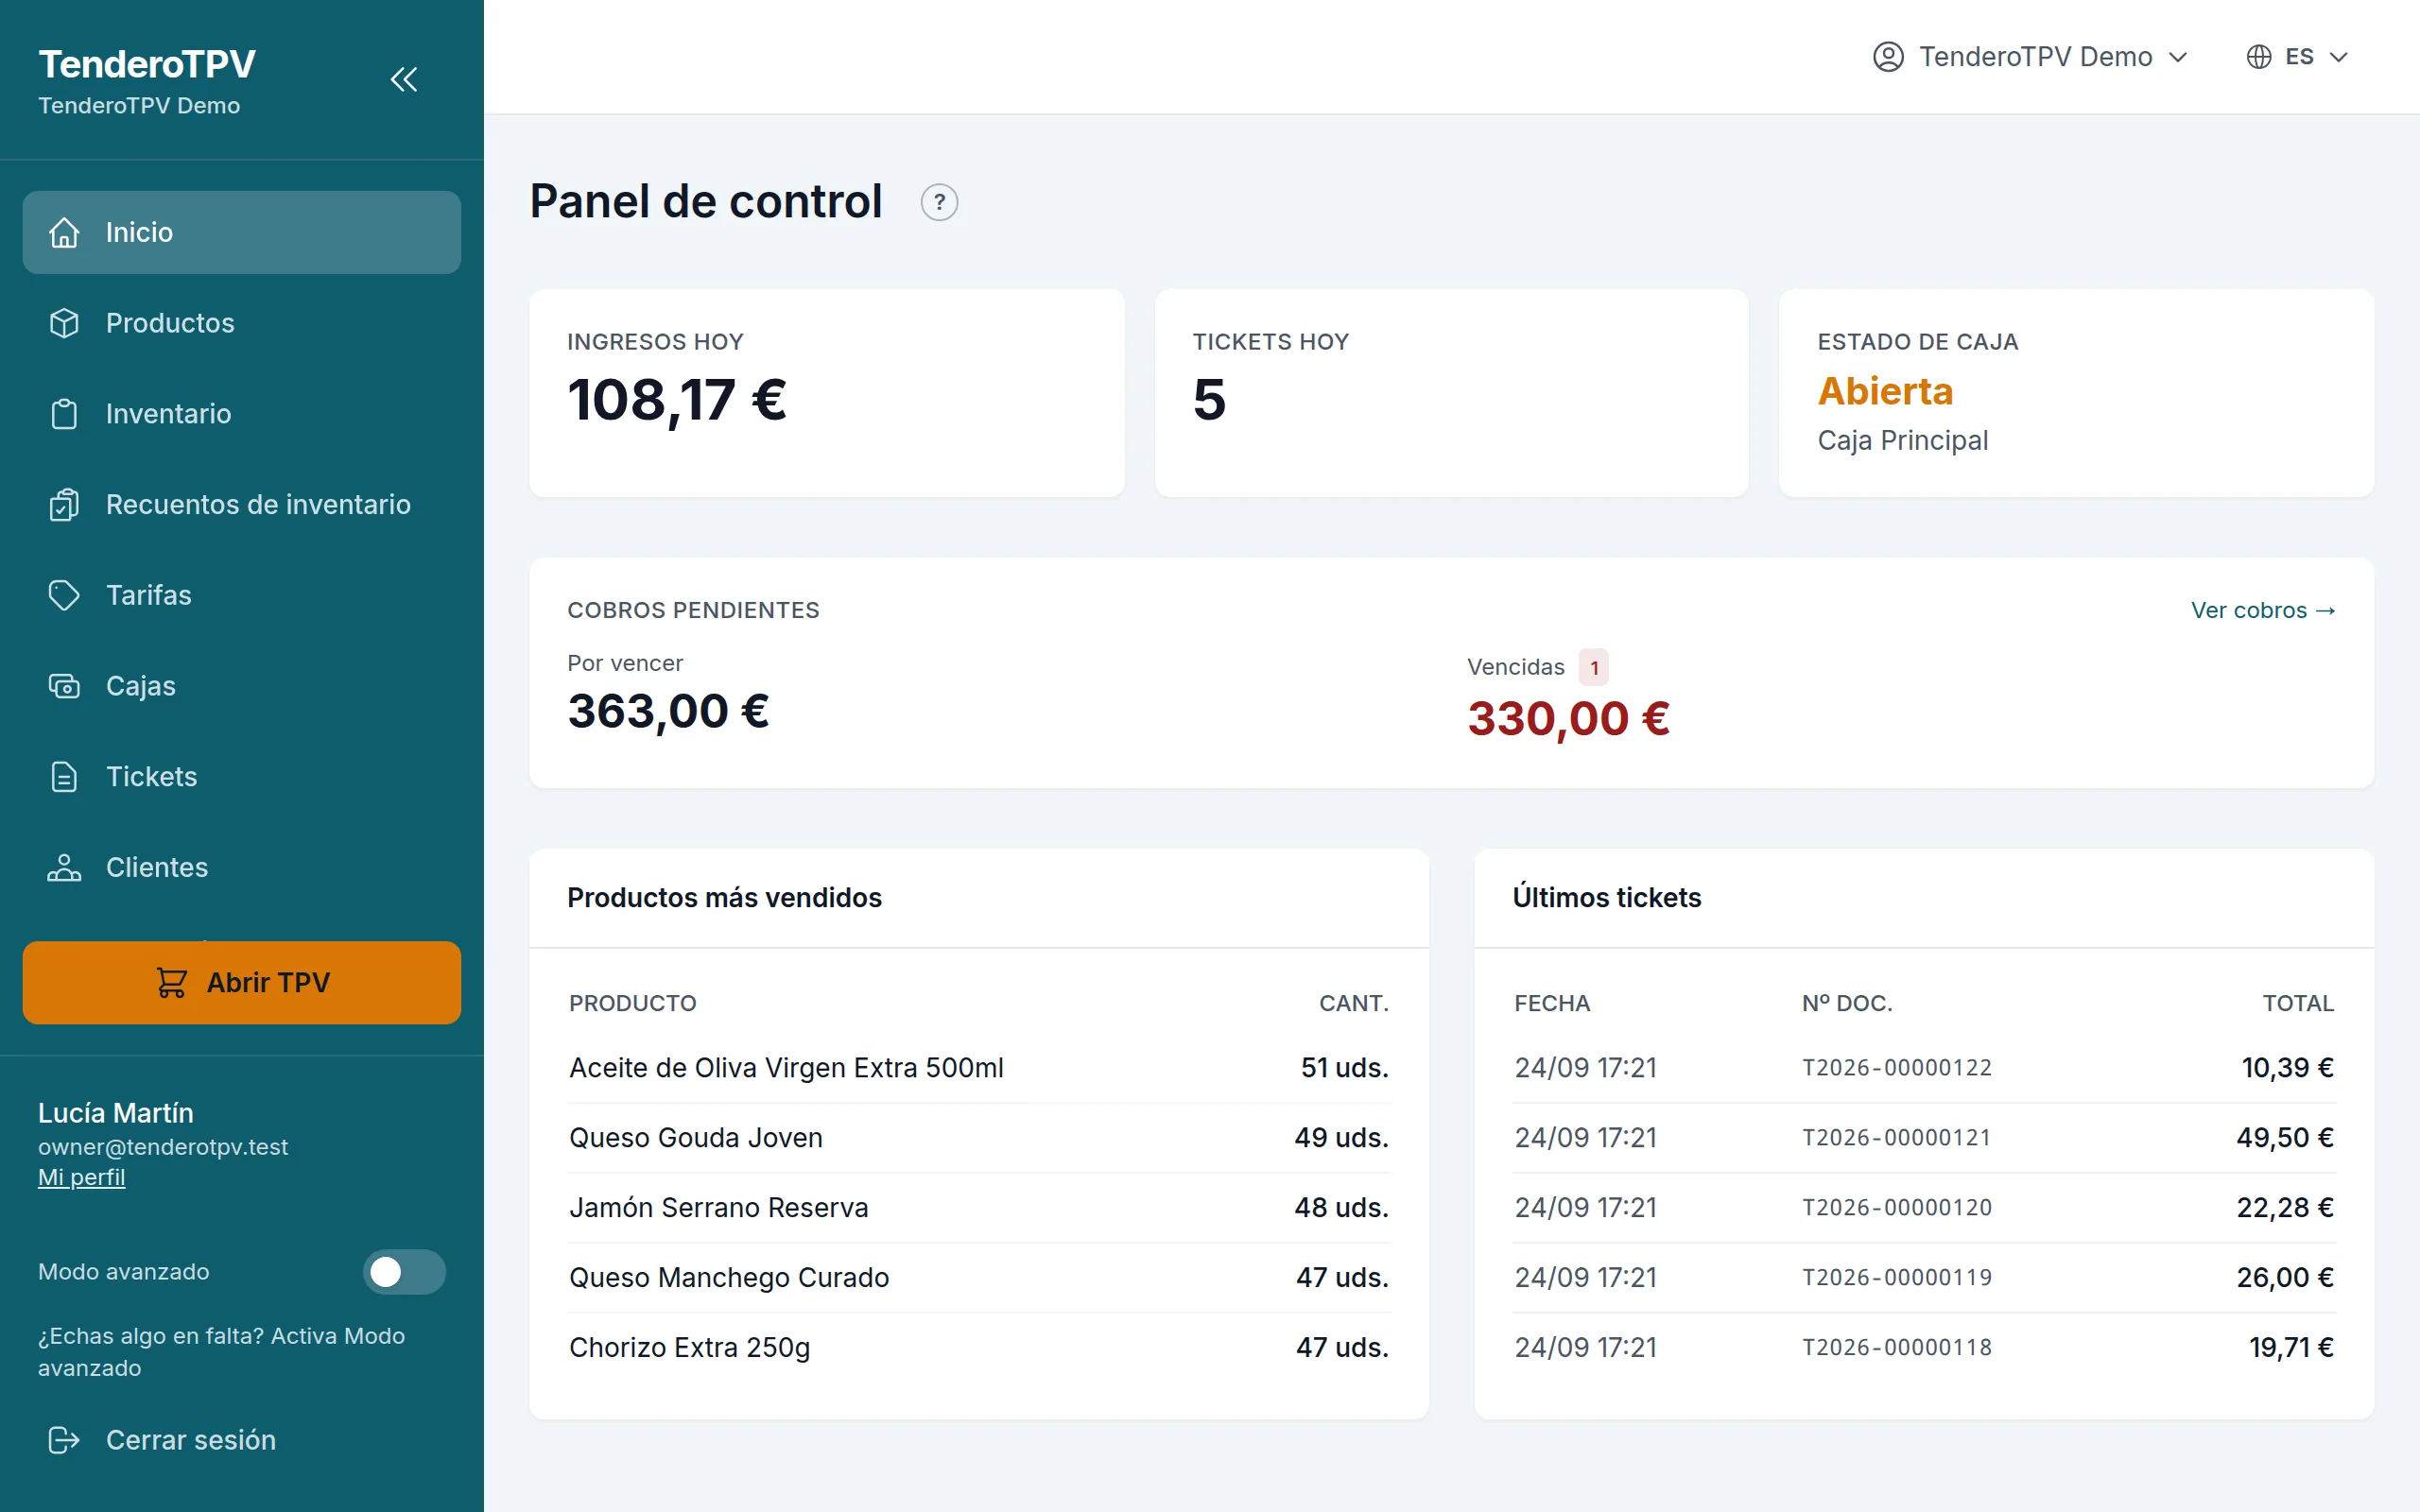Click Aceite de Oliva Virgen Extra 500ml row
The width and height of the screenshot is (2420, 1512).
[979, 1068]
